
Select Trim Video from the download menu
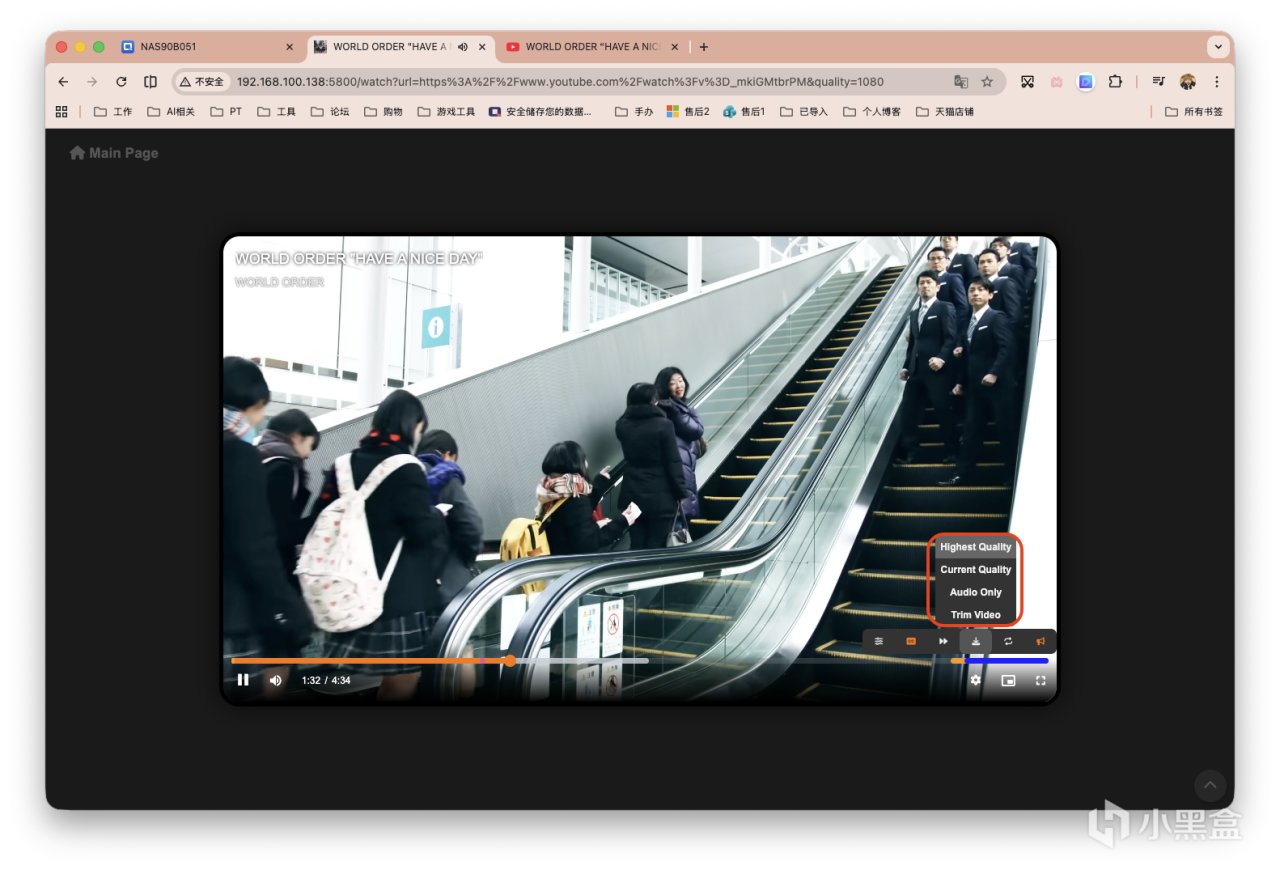[x=976, y=615]
